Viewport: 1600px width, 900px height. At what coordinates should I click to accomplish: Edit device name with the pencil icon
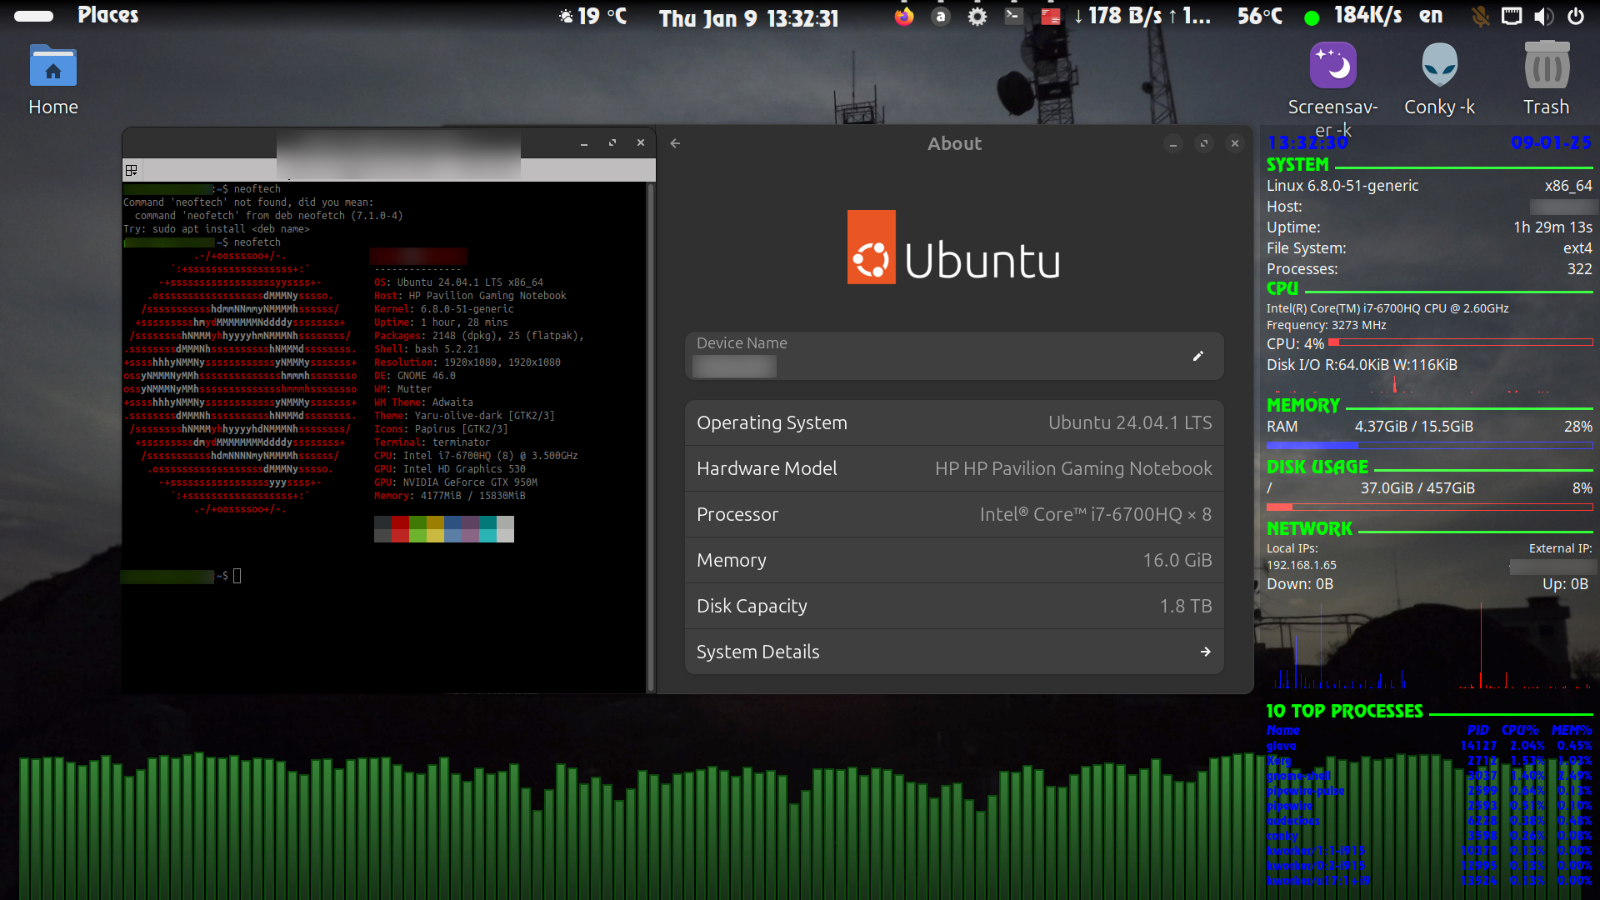pyautogui.click(x=1198, y=356)
